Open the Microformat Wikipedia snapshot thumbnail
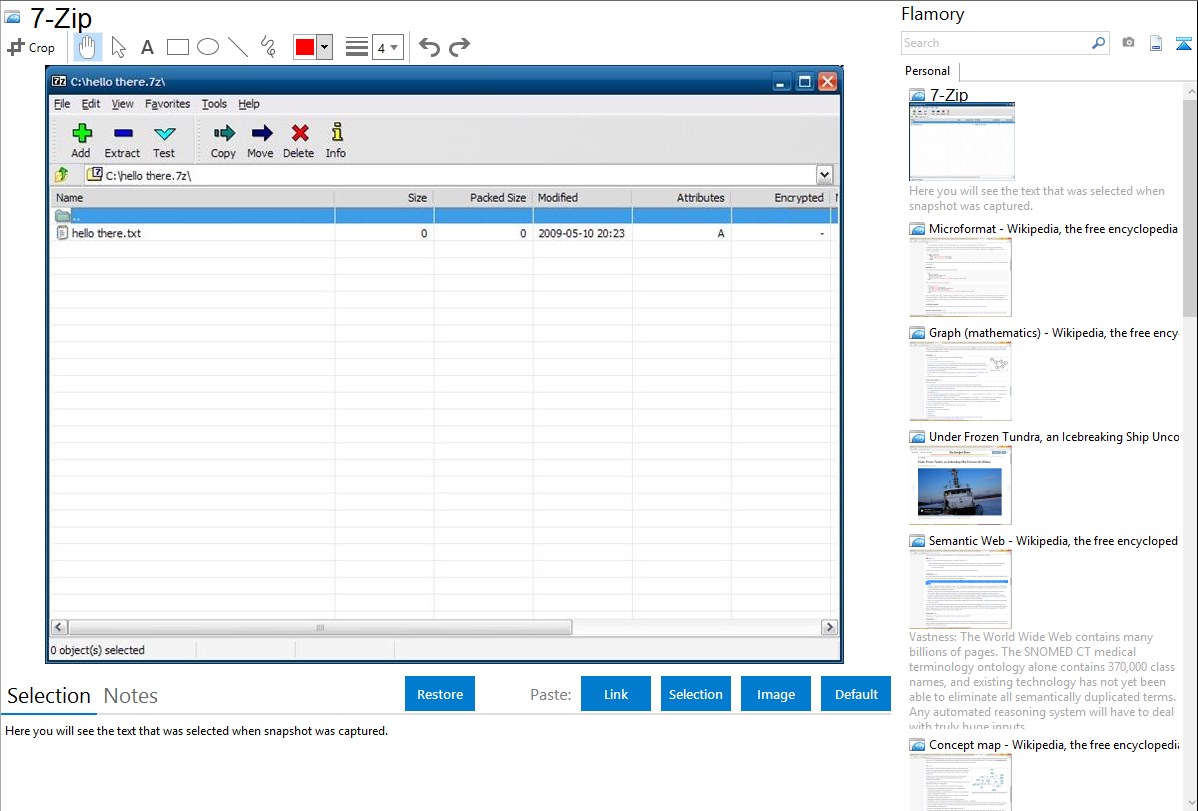Image resolution: width=1198 pixels, height=811 pixels. pyautogui.click(x=960, y=277)
